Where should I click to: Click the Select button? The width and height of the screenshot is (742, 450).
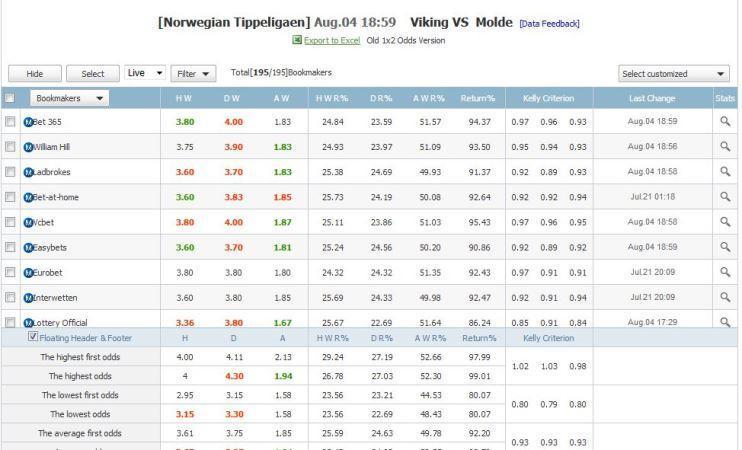tap(92, 74)
